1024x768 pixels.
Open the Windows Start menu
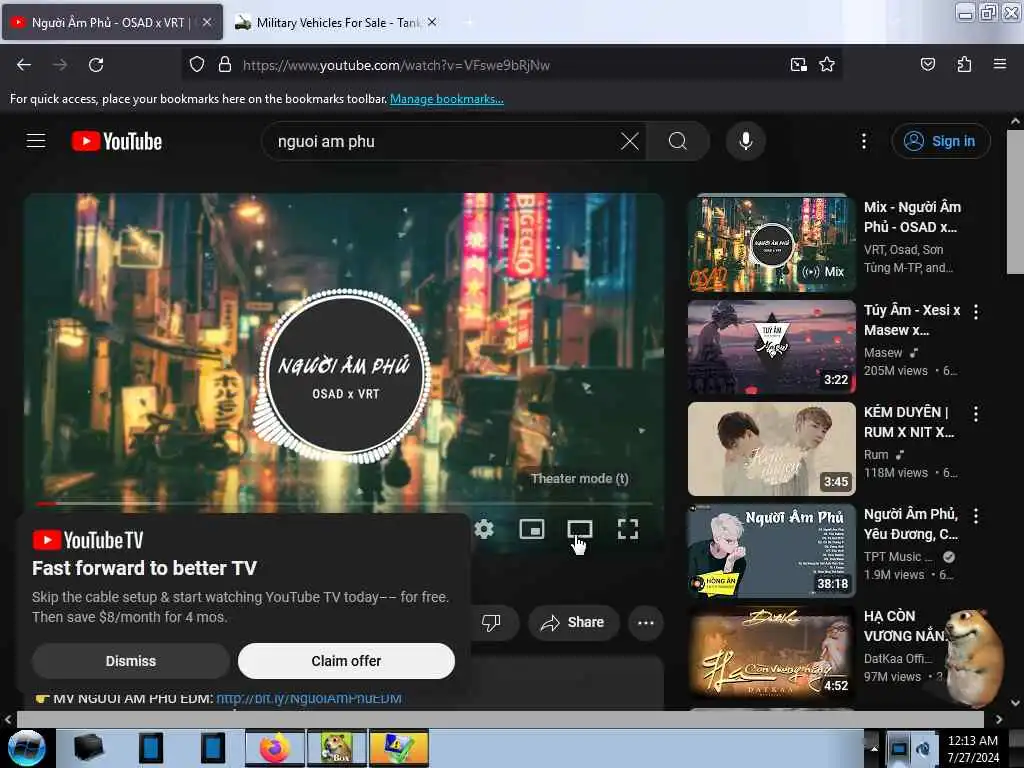27,748
